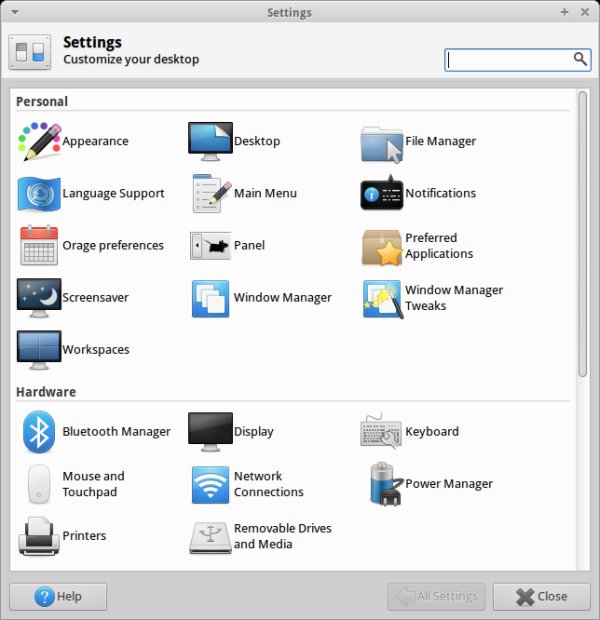Open the Preferred Applications box icon
Image resolution: width=600 pixels, height=620 pixels.
pos(382,248)
